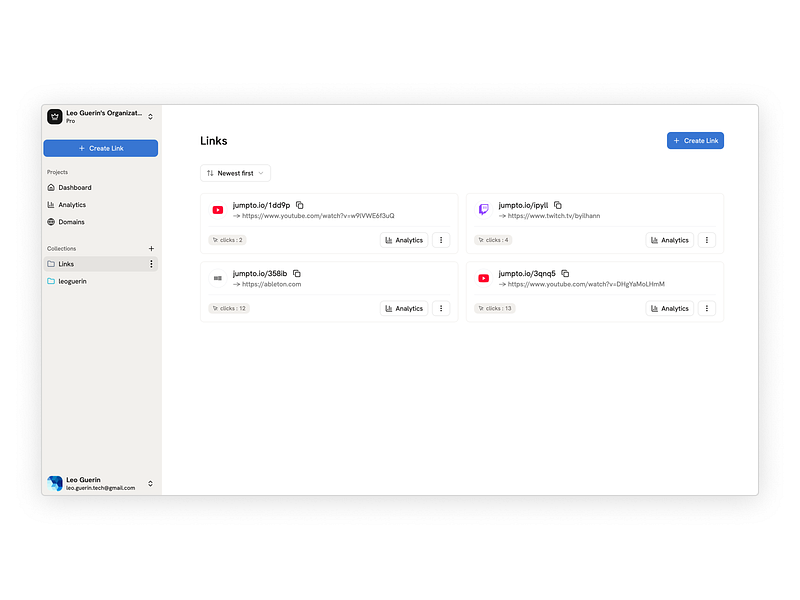Viewport: 800px width, 600px height.
Task: Click the jumpto.io/358ib short link
Action: (260, 273)
